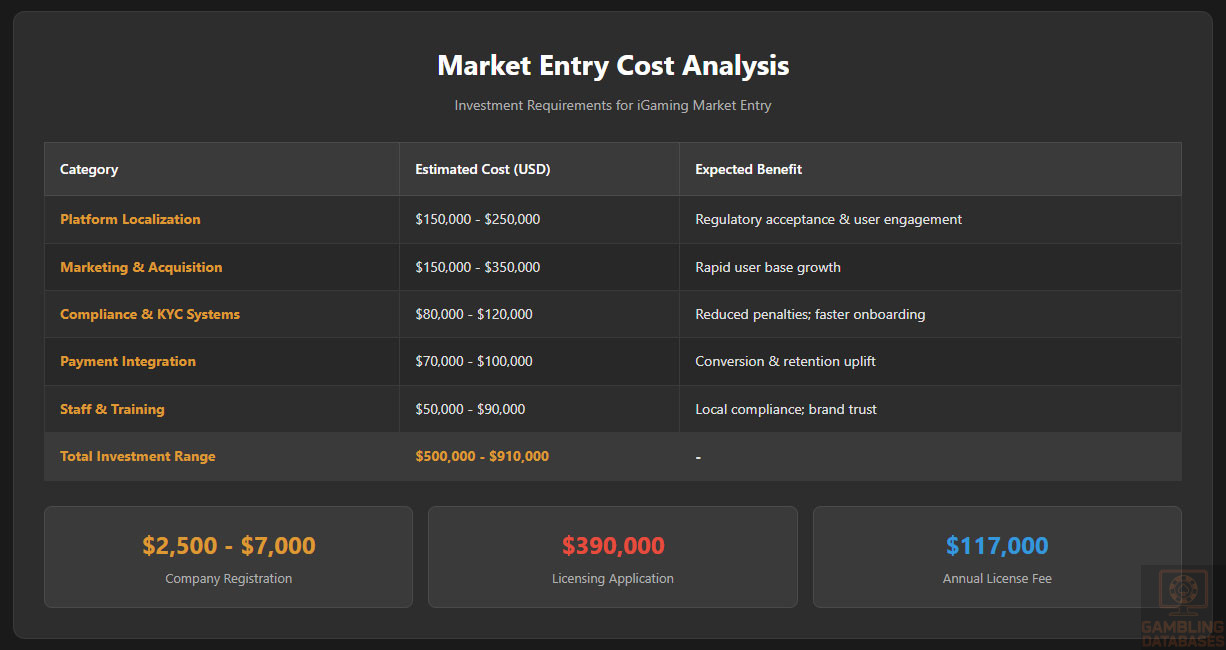1226x650 pixels.
Task: Click the Payment Integration row label
Action: click(128, 361)
